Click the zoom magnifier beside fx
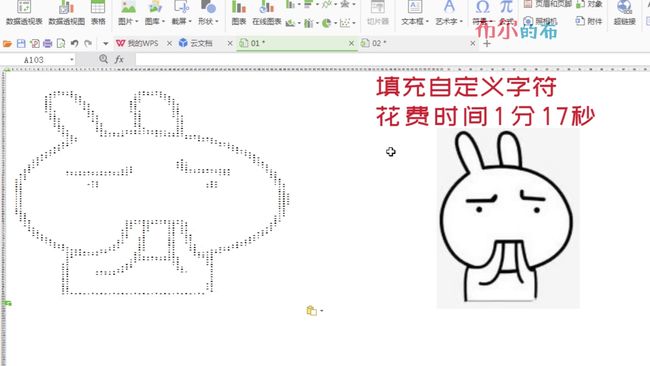The image size is (650, 366). [103, 59]
